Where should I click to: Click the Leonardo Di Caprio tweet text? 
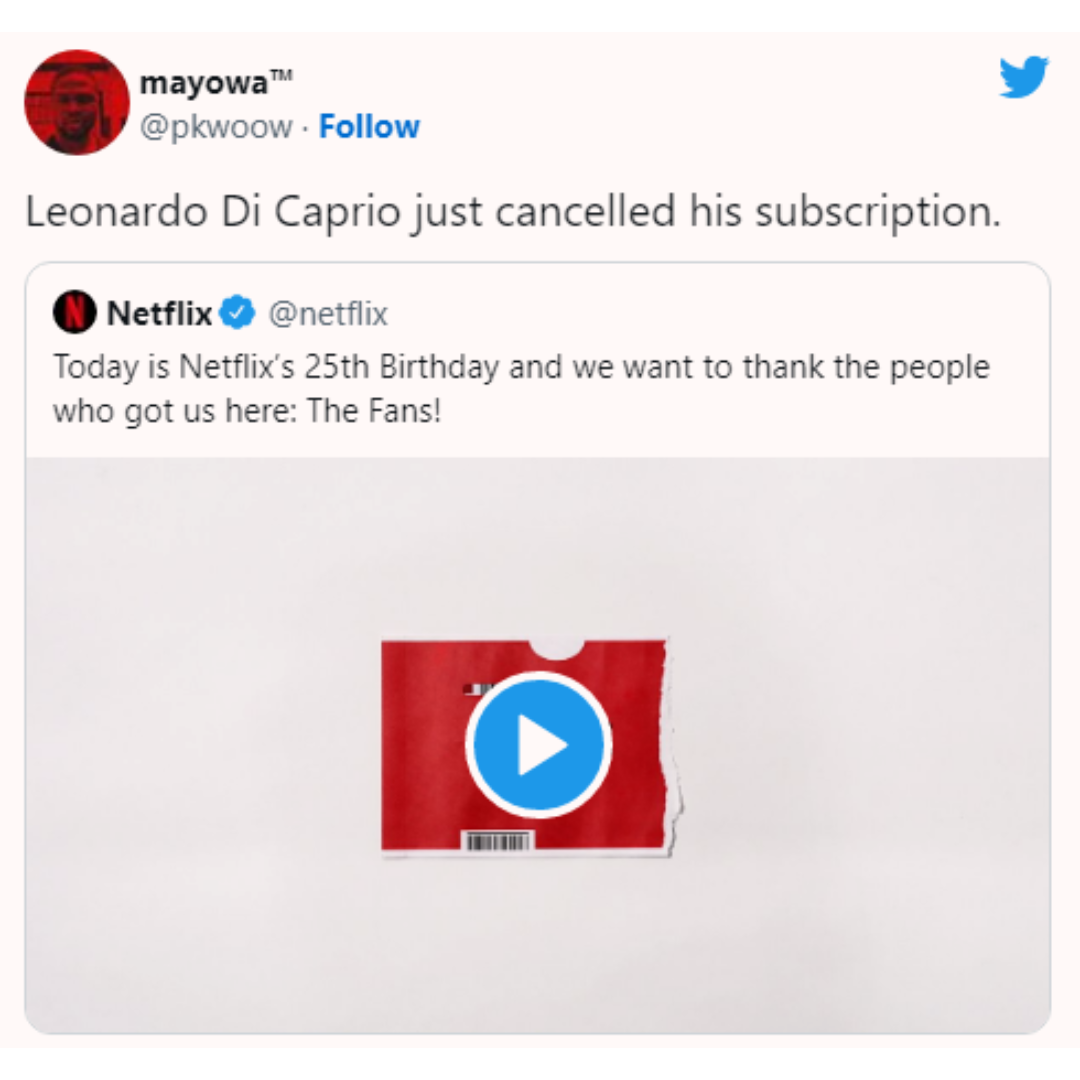(x=513, y=211)
